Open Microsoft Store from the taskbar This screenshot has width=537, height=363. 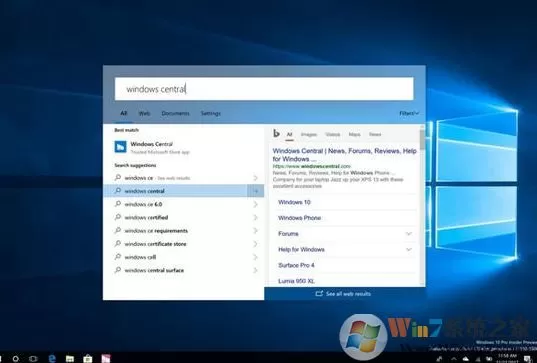pos(88,359)
